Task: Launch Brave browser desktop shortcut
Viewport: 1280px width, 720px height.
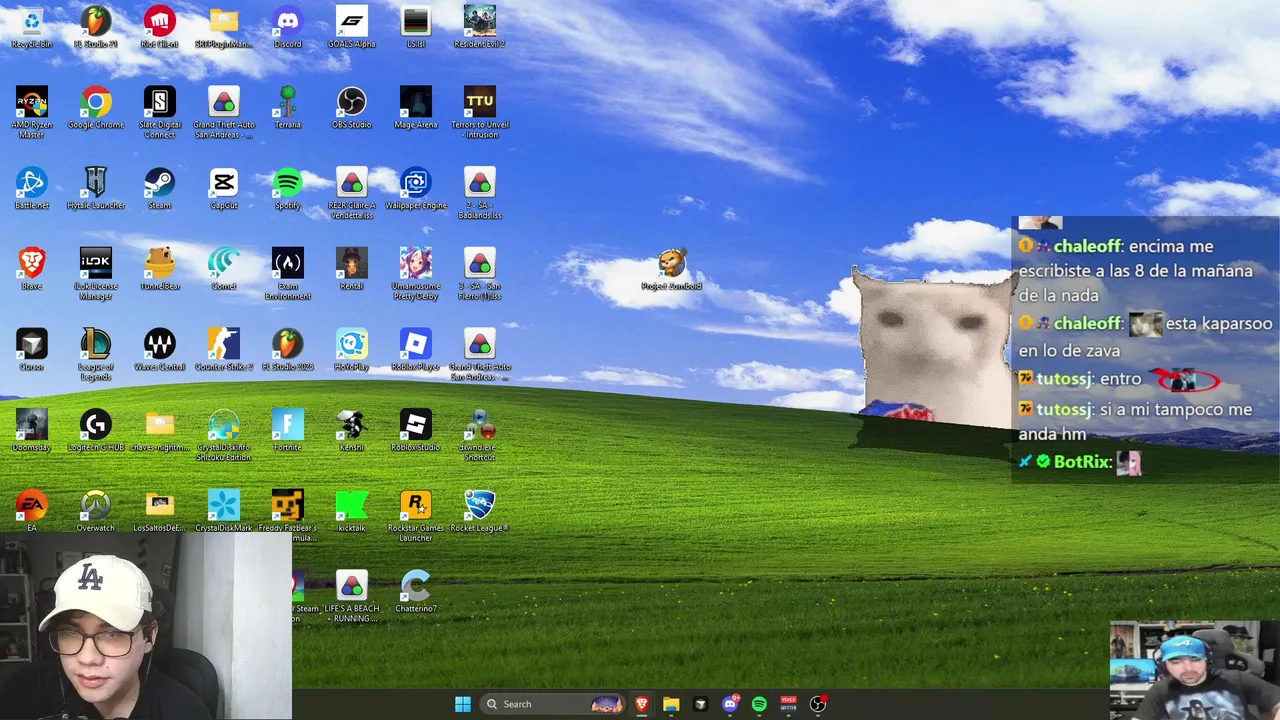Action: (32, 269)
